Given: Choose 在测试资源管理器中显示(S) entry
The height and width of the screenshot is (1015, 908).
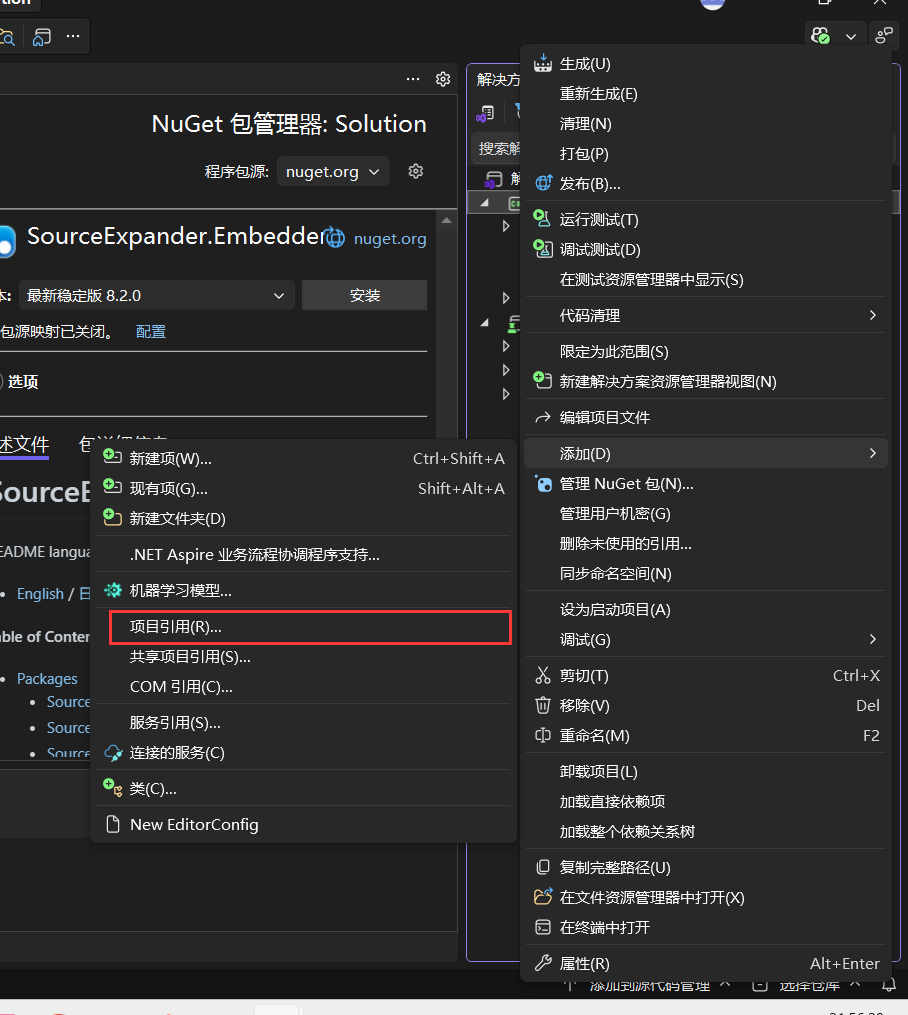Looking at the screenshot, I should [706, 279].
